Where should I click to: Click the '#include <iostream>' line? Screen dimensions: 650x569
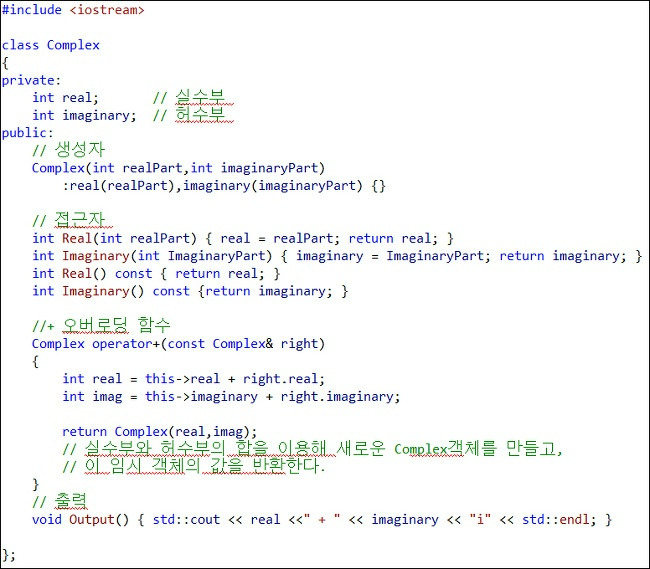click(x=73, y=10)
